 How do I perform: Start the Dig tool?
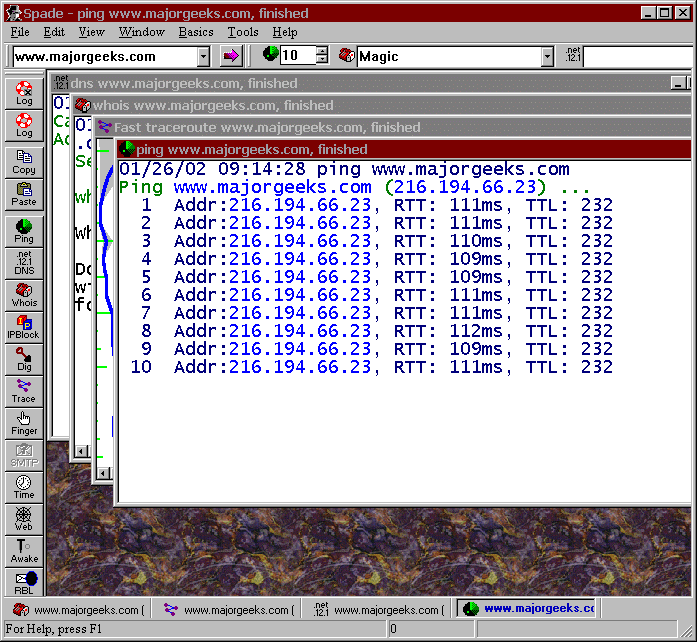[24, 359]
